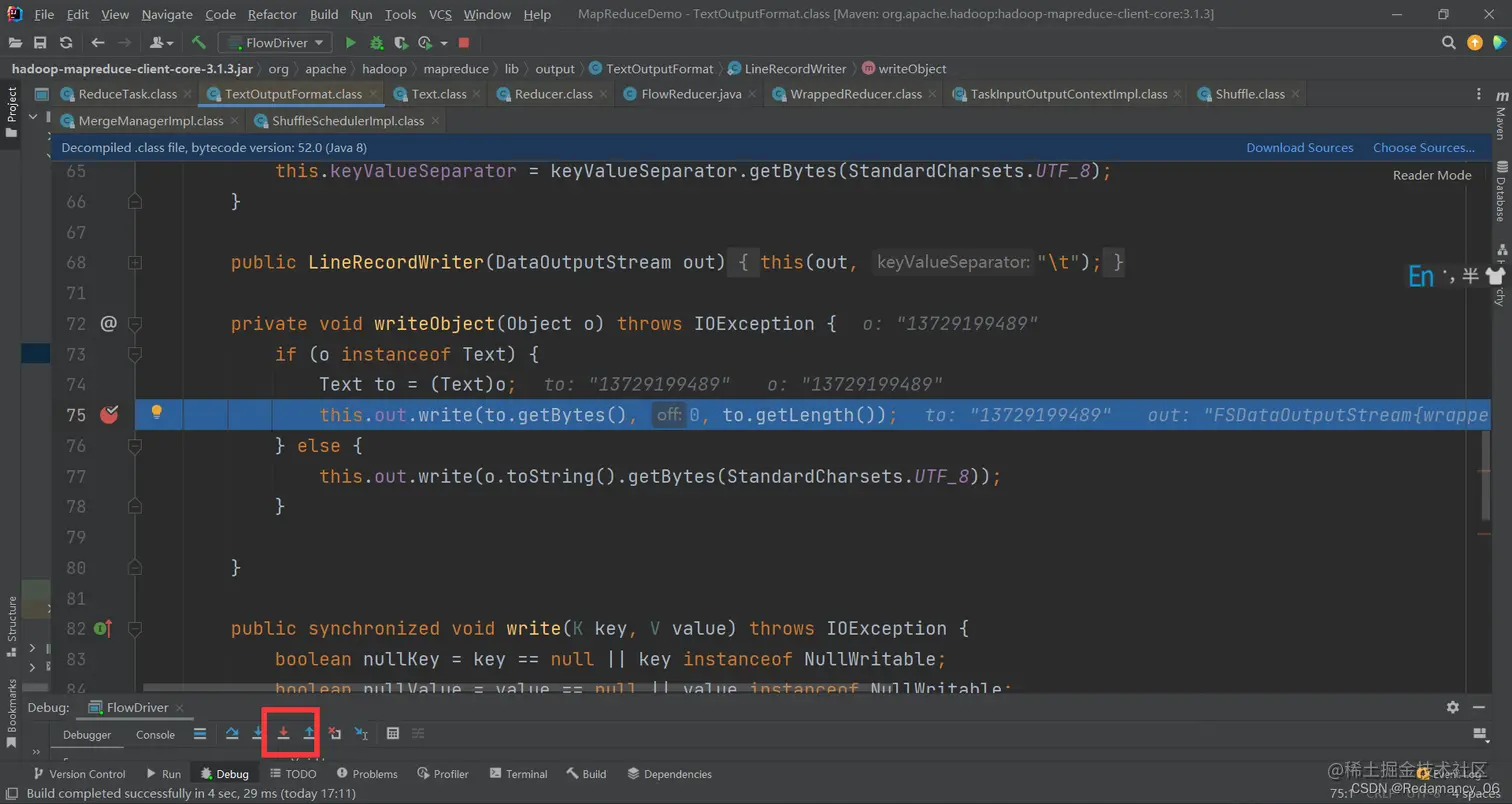Toggle Reader Mode in the editor
The image size is (1512, 804).
click(x=1432, y=175)
